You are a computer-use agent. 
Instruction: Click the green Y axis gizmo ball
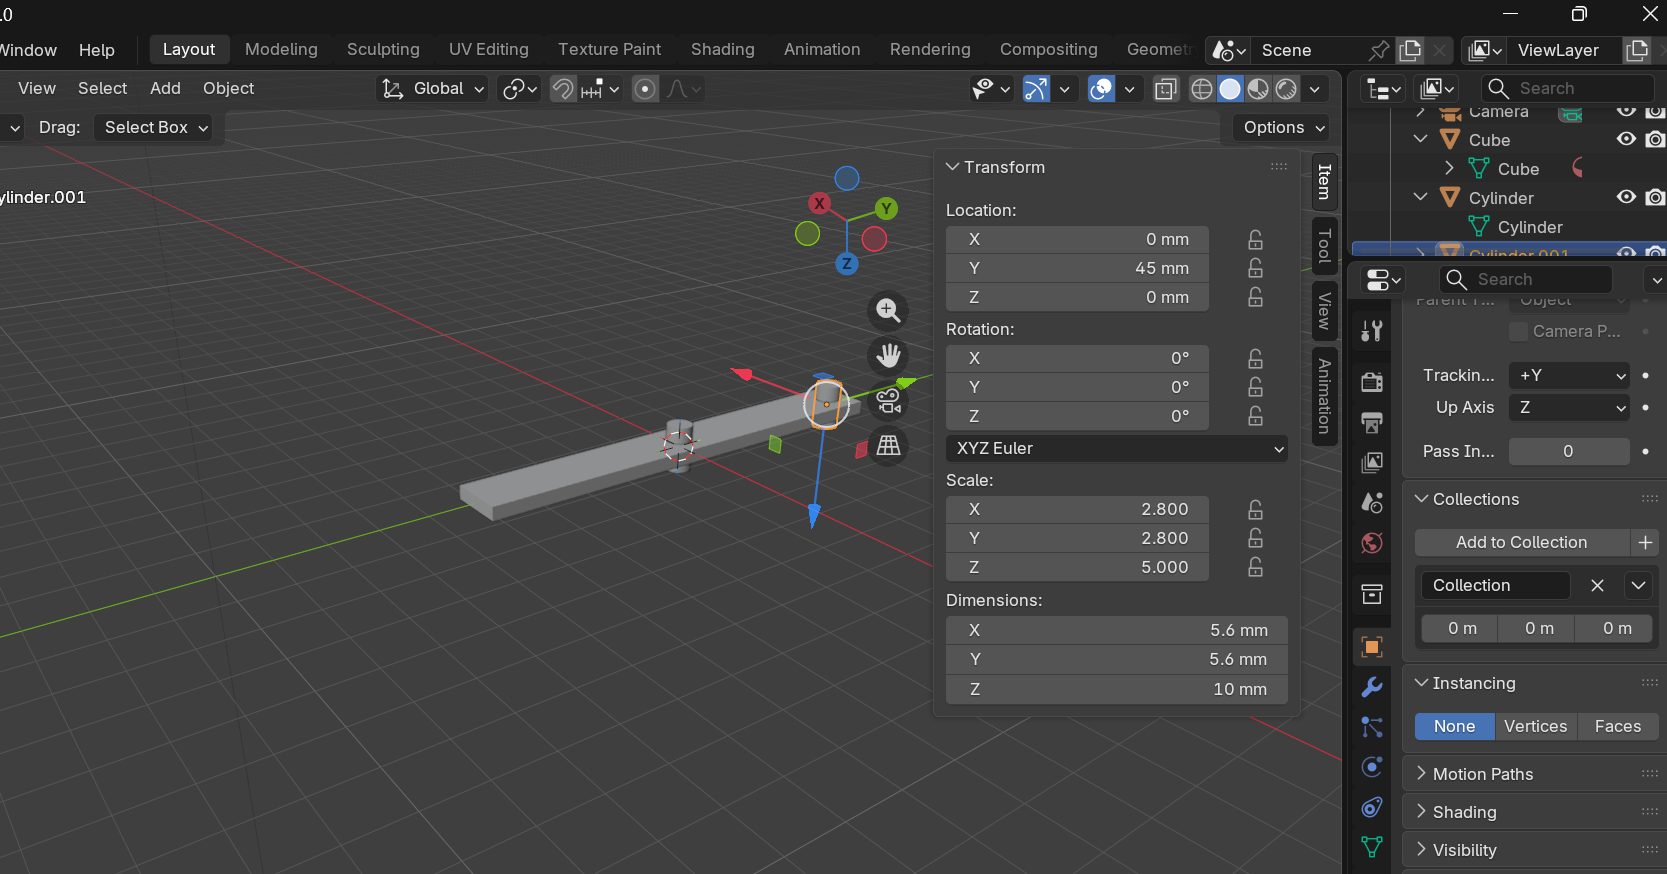886,208
